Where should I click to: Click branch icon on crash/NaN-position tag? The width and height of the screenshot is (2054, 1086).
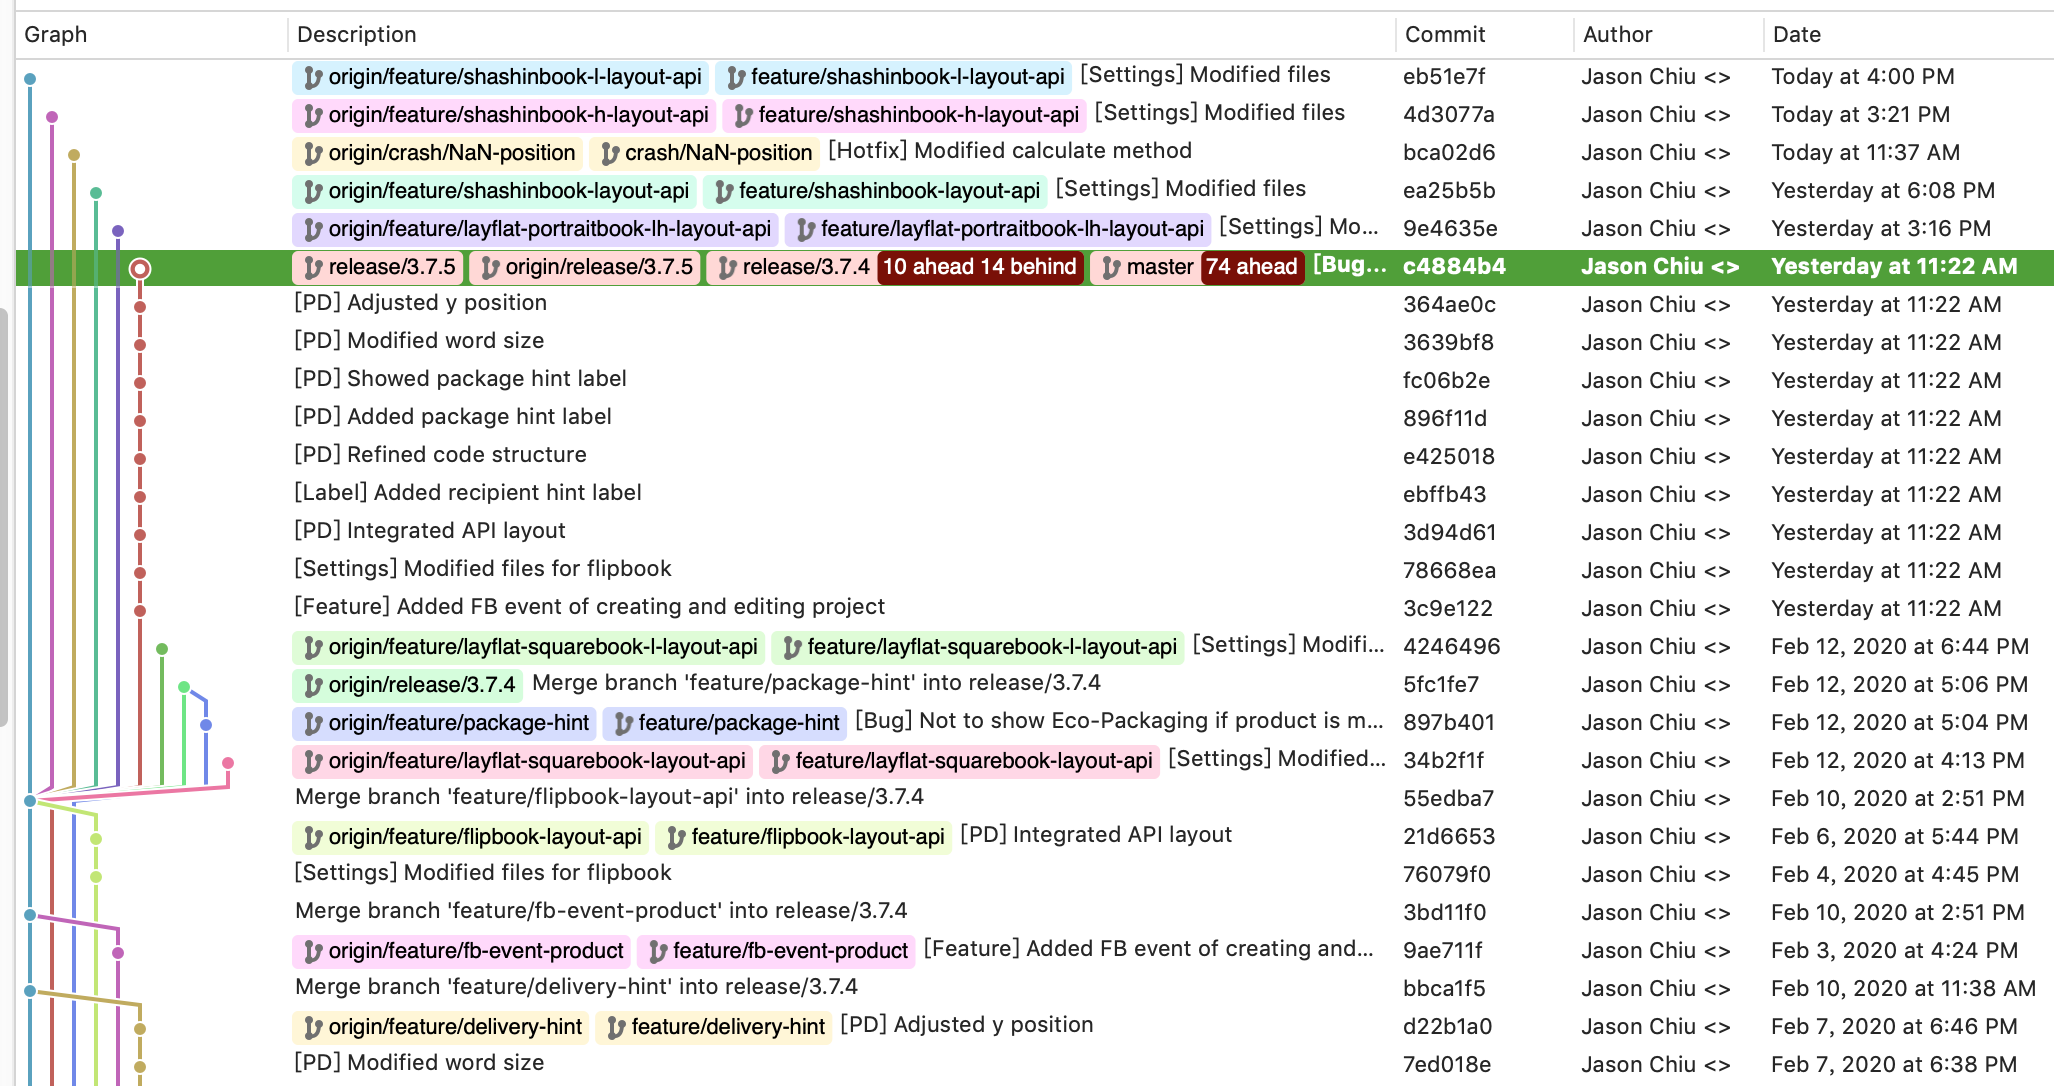(x=609, y=154)
